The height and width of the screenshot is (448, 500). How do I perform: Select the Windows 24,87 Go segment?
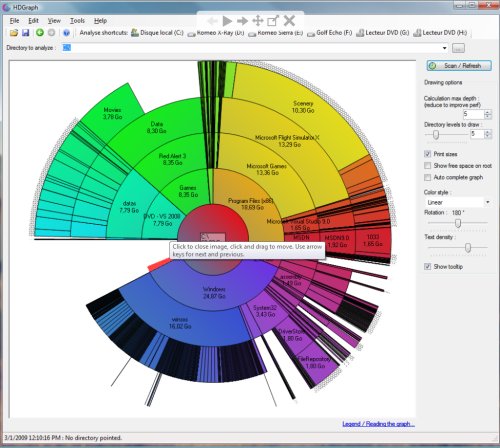click(214, 292)
